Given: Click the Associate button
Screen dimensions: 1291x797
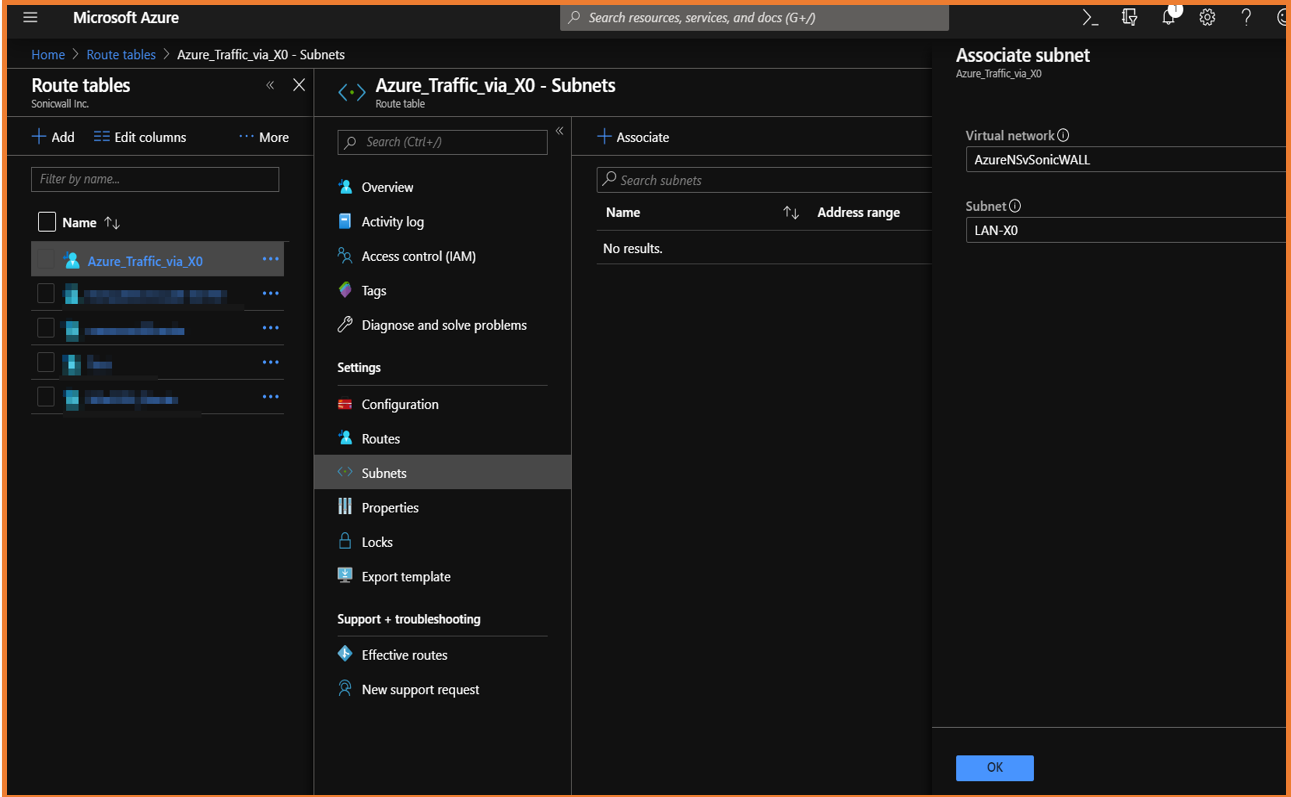Looking at the screenshot, I should (x=633, y=137).
